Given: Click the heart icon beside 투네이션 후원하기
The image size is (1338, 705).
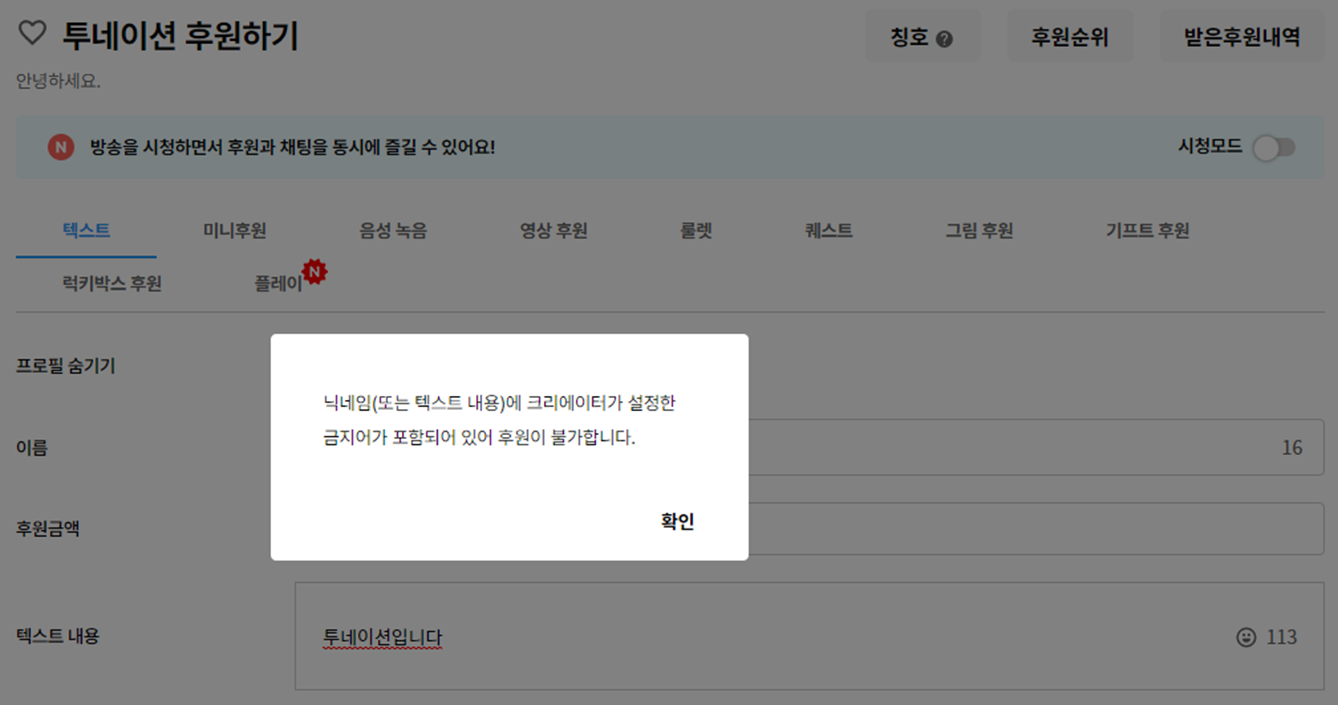Looking at the screenshot, I should pyautogui.click(x=33, y=34).
